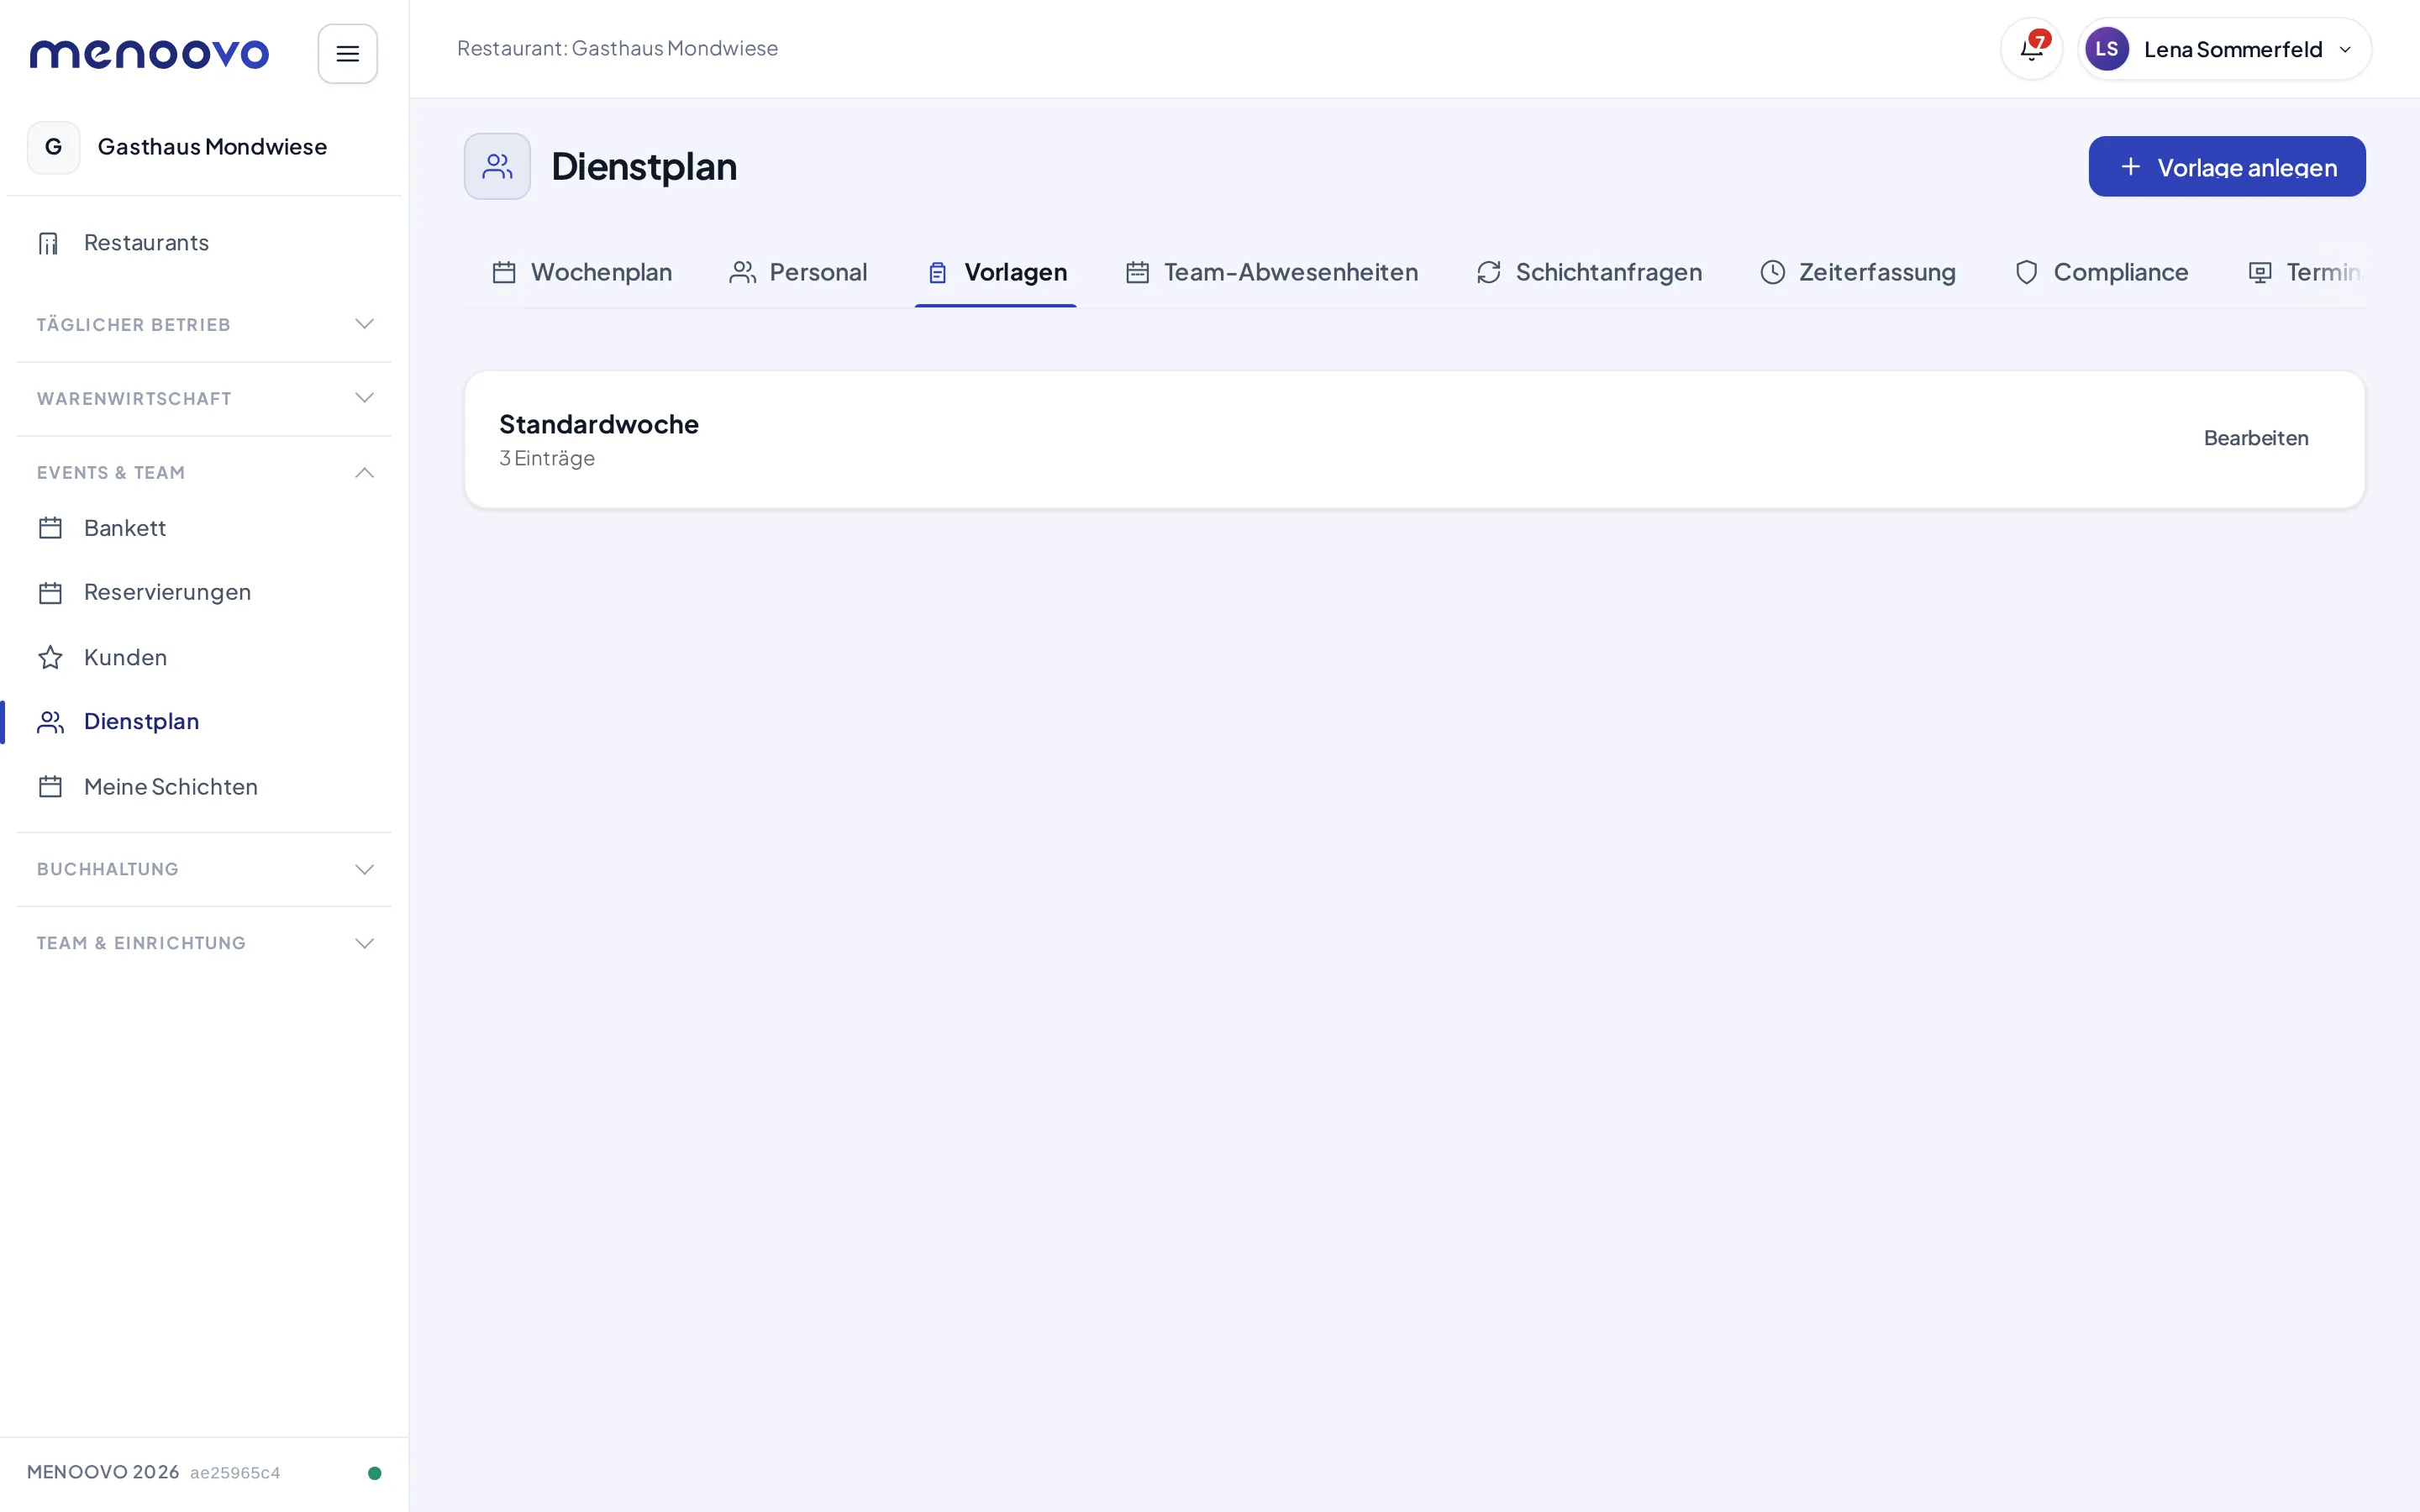Click the Meine Schichten calendar icon
This screenshot has height=1512, width=2420.
tap(50, 787)
